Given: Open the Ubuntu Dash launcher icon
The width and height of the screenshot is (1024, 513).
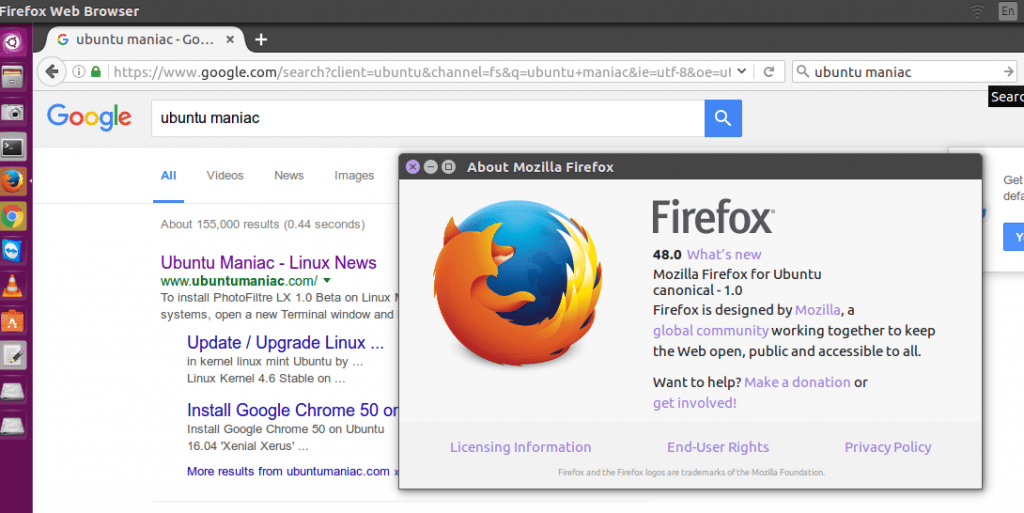Looking at the screenshot, I should click(12, 43).
